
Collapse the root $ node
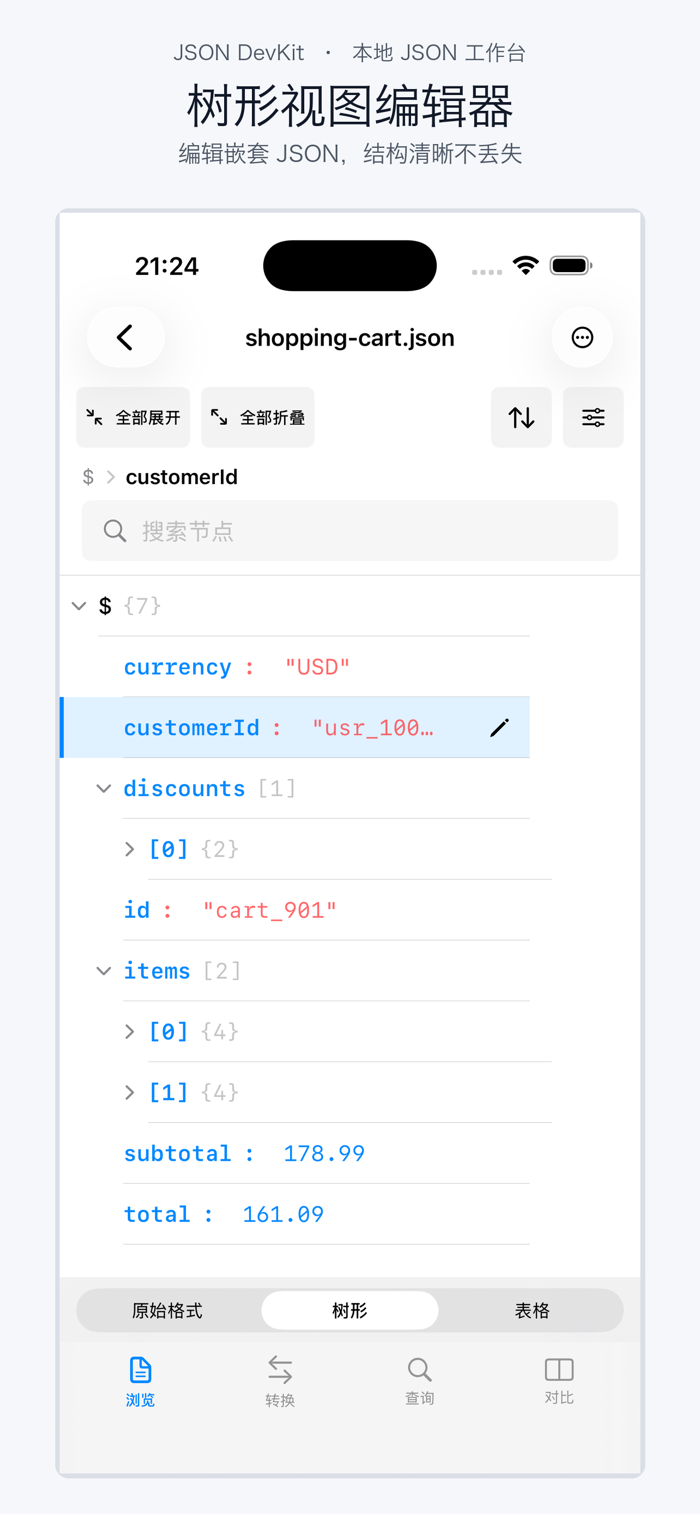[79, 606]
